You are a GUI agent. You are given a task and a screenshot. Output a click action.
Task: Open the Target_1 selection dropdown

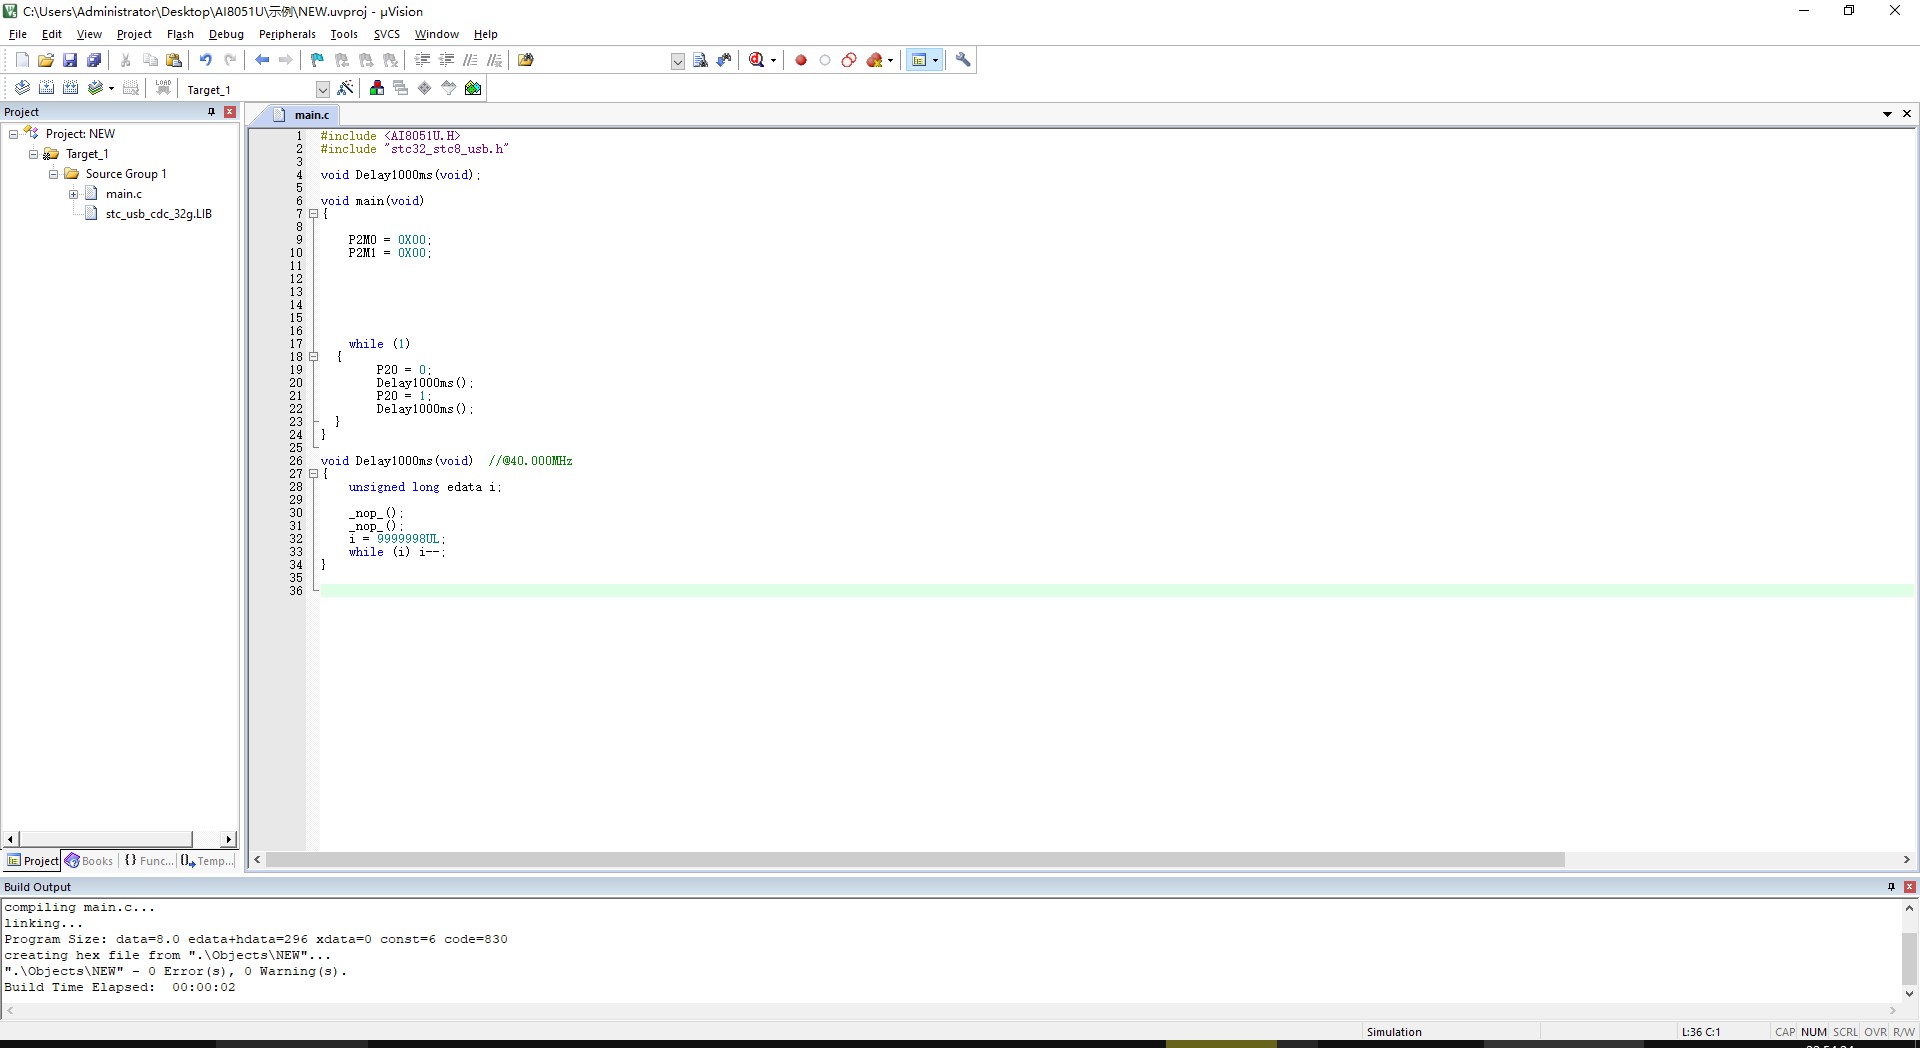[322, 89]
